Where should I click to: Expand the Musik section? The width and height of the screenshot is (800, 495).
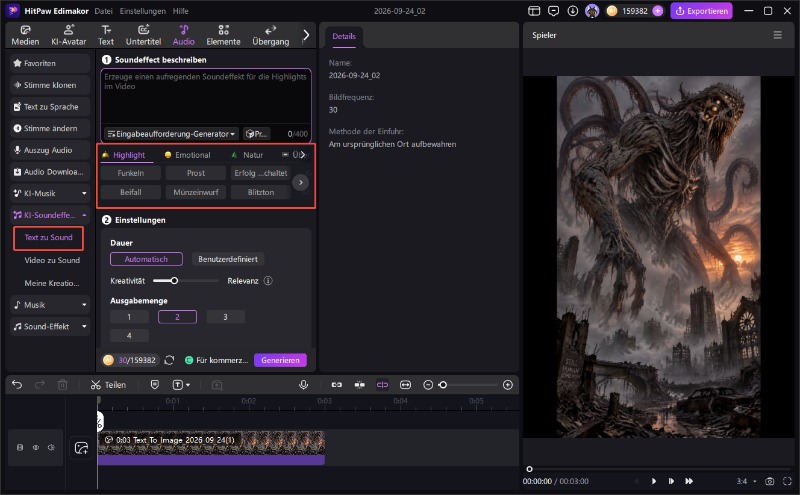click(50, 305)
